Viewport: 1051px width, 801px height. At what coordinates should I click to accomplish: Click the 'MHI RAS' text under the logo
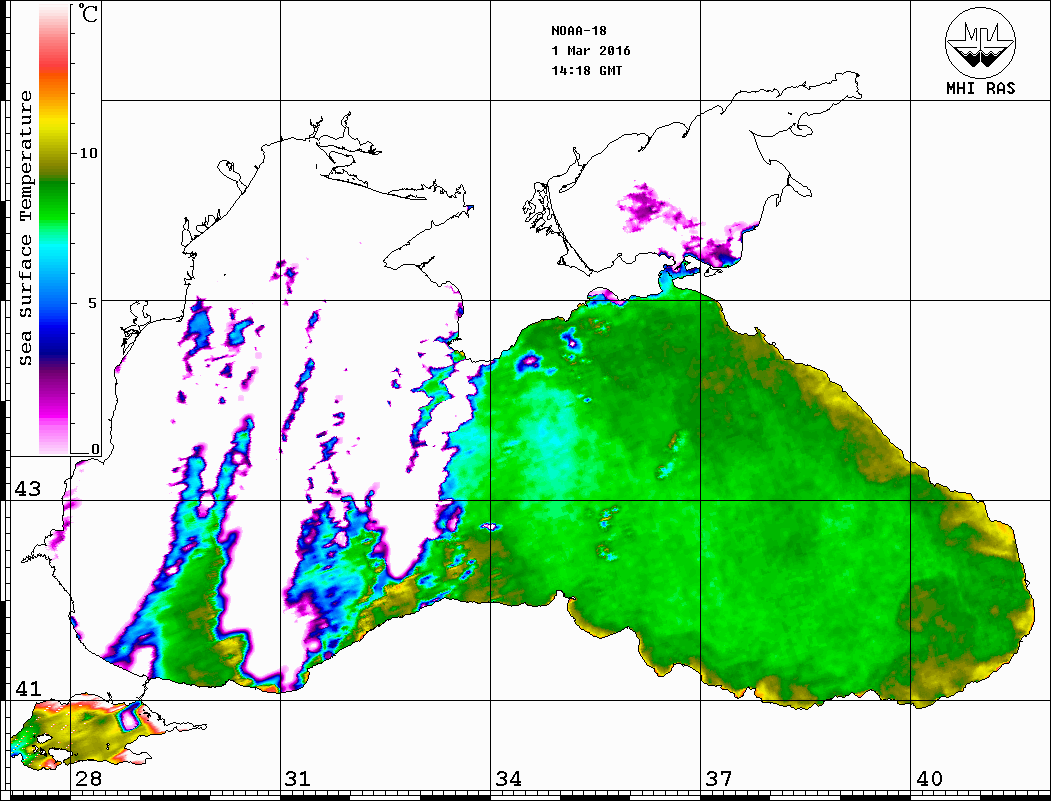(980, 89)
